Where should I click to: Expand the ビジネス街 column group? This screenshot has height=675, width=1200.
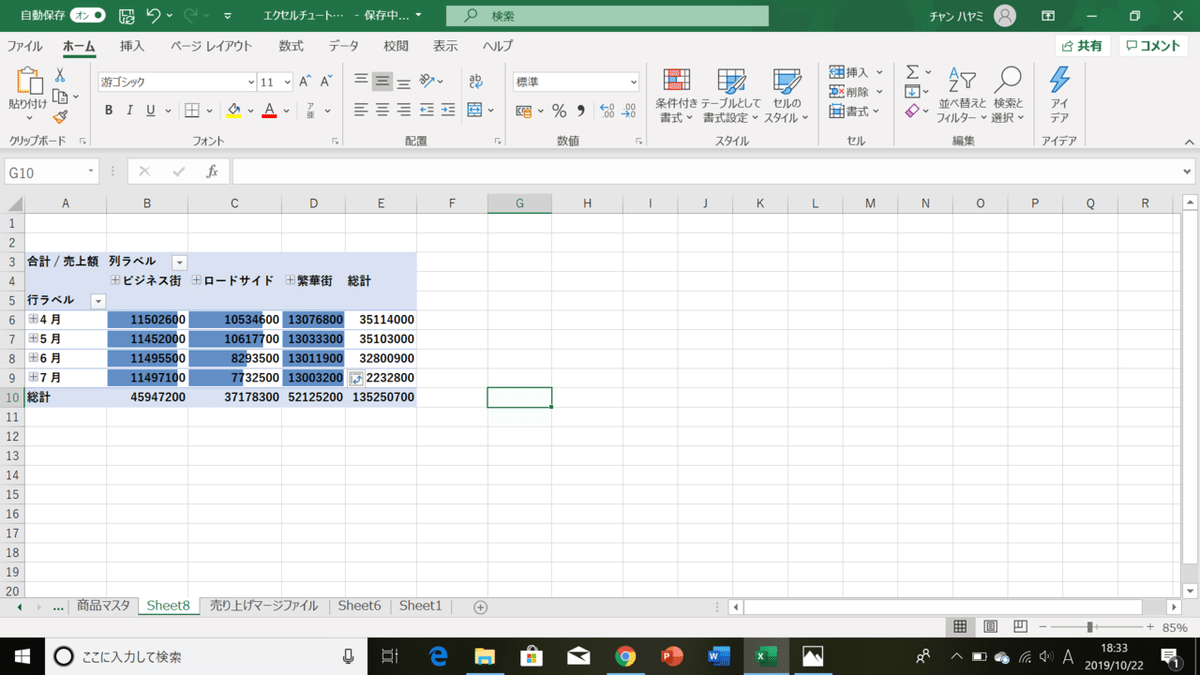pyautogui.click(x=116, y=281)
